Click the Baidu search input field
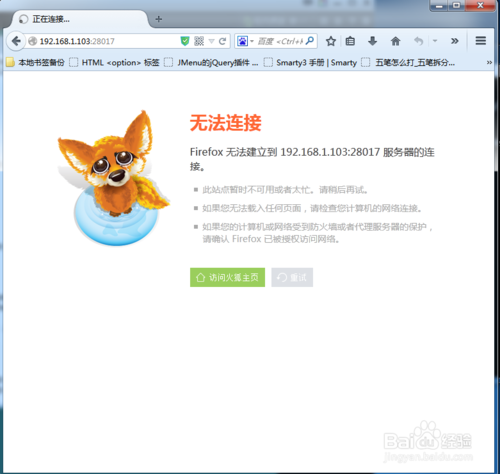The width and height of the screenshot is (500, 474). [x=280, y=41]
